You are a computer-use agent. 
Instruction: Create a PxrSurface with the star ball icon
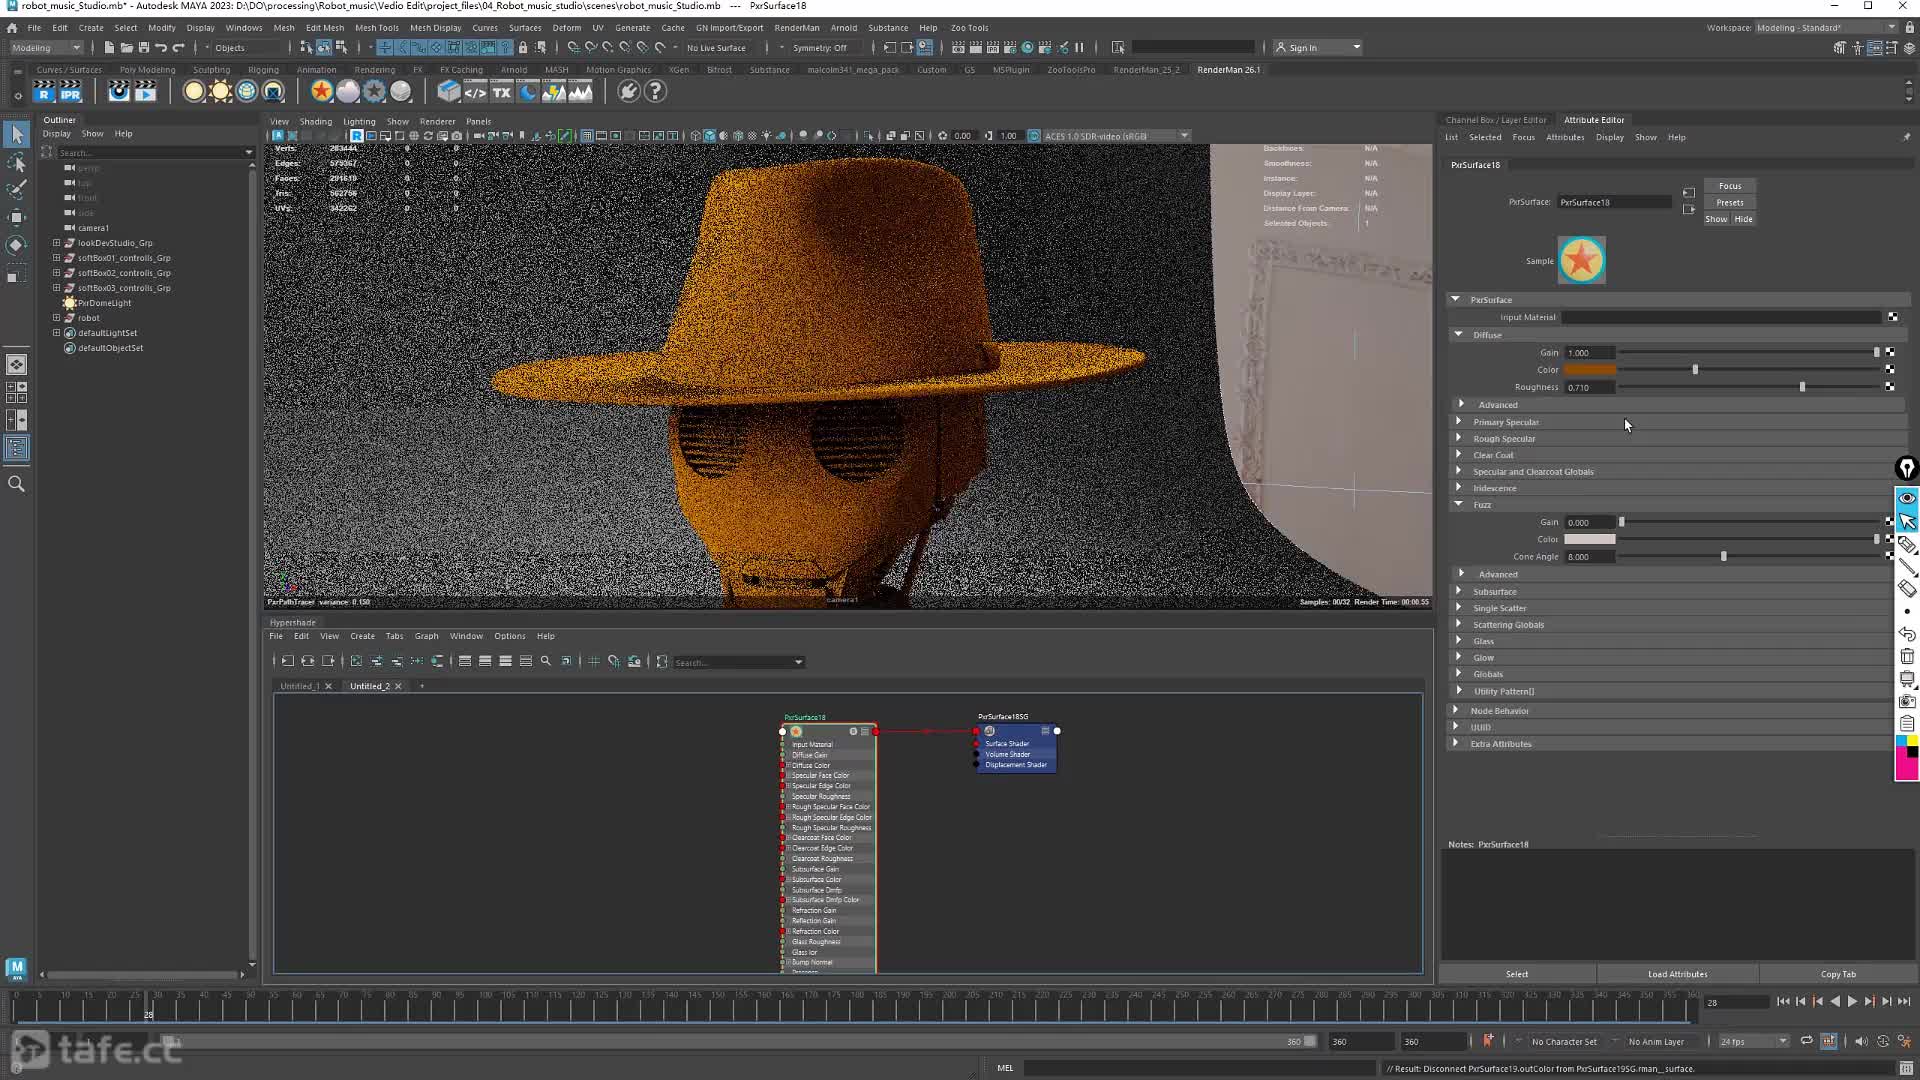pyautogui.click(x=321, y=92)
